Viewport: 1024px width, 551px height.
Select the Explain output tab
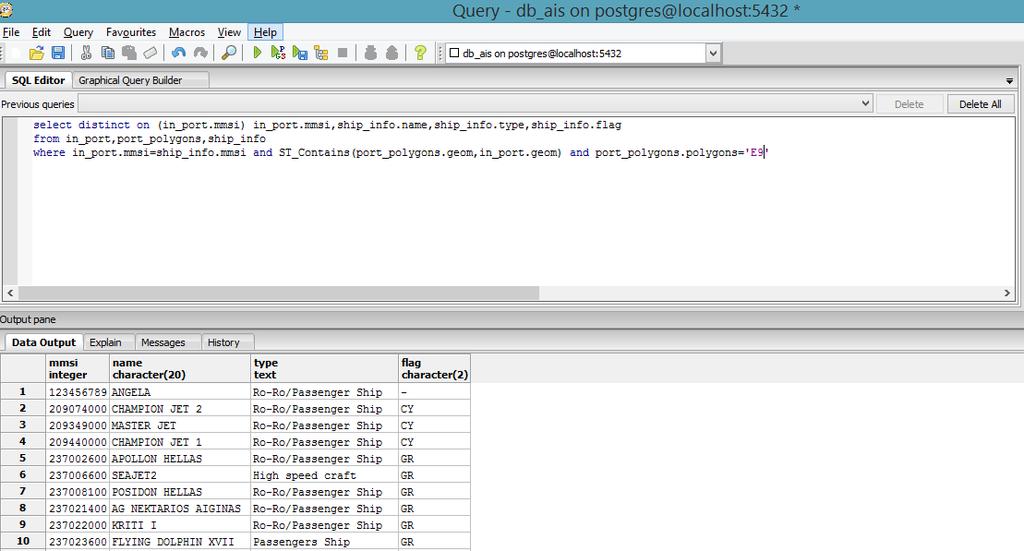(x=106, y=342)
